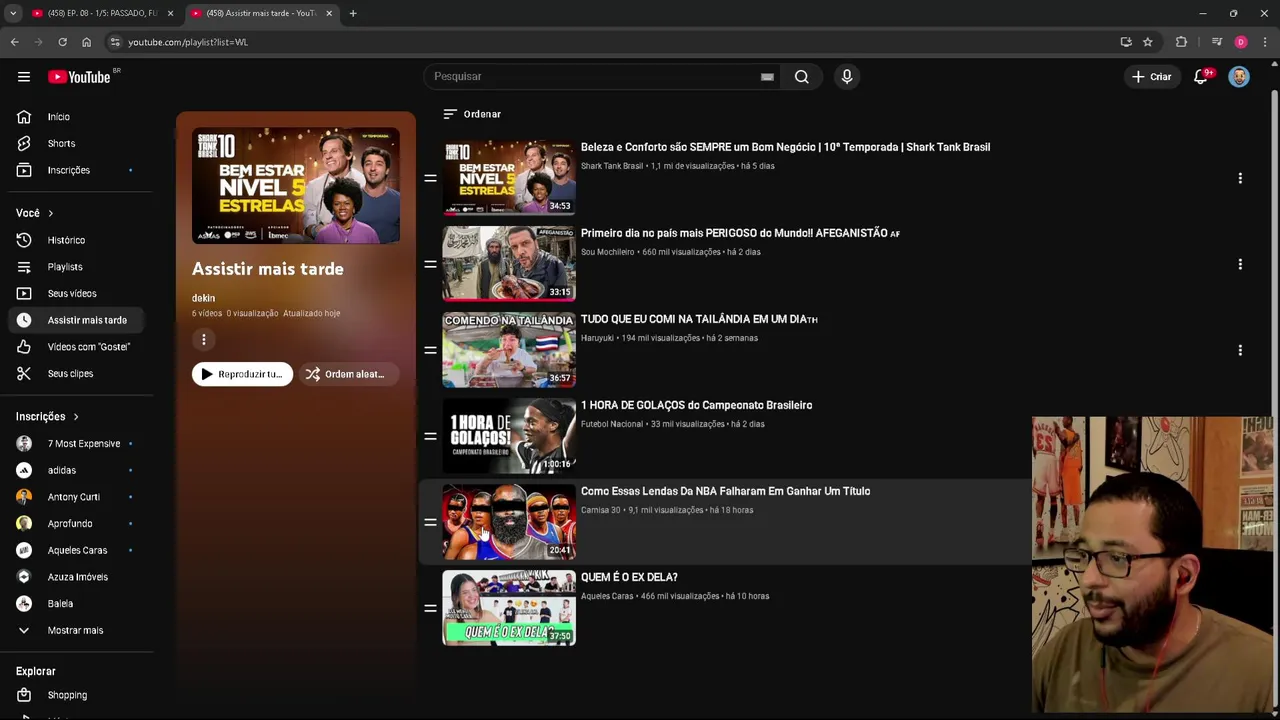The height and width of the screenshot is (720, 1280).
Task: Open Quem é o ex dela thumbnail
Action: click(509, 608)
